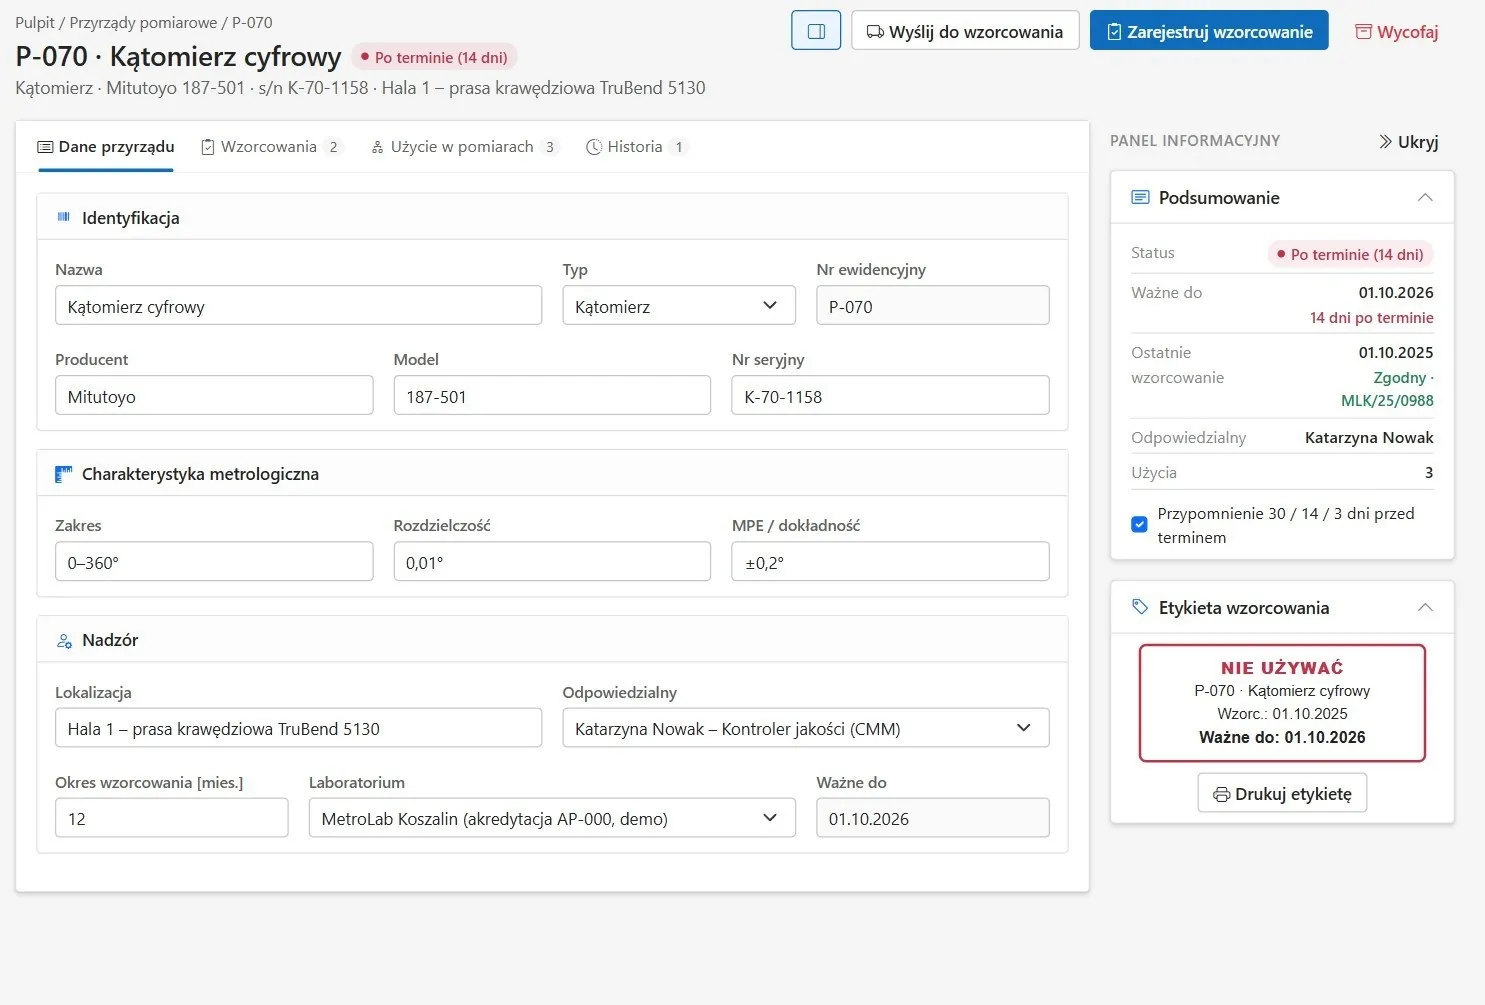The height and width of the screenshot is (1005, 1485).
Task: Click the Wycofaj button
Action: click(1396, 31)
